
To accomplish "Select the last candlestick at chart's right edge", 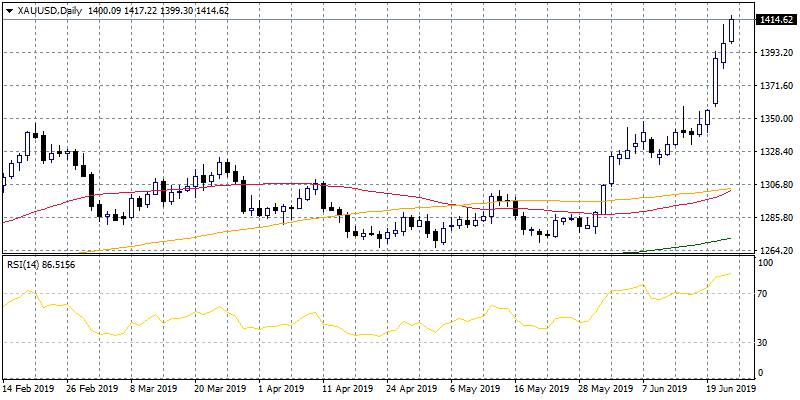I will tap(732, 31).
